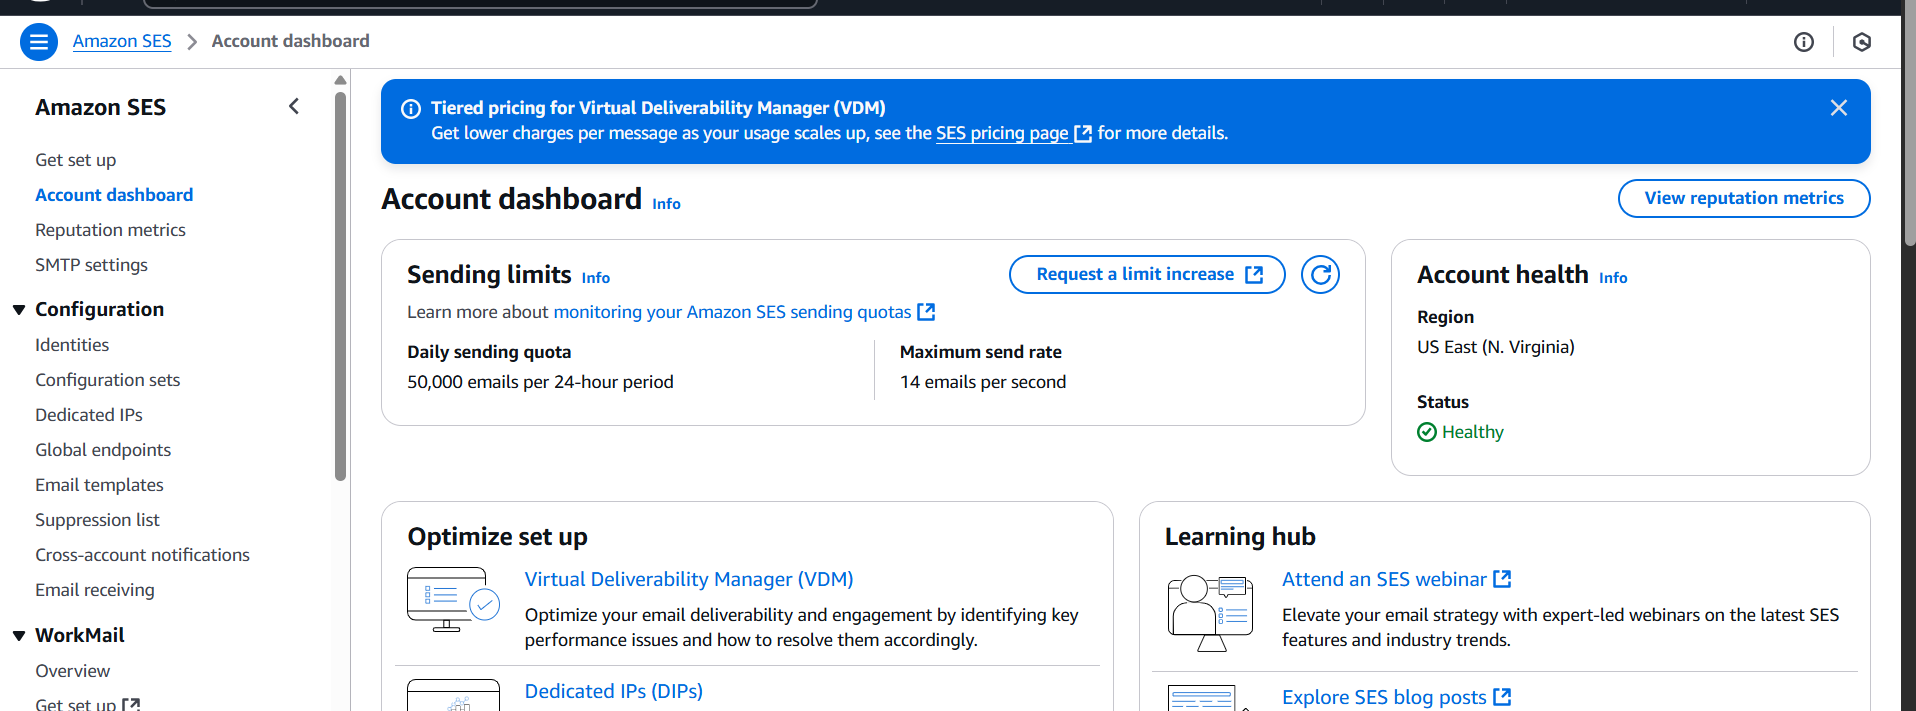Screen dimensions: 1916x711
Task: Click the external link icon next to Explore SES blog posts
Action: (1502, 697)
